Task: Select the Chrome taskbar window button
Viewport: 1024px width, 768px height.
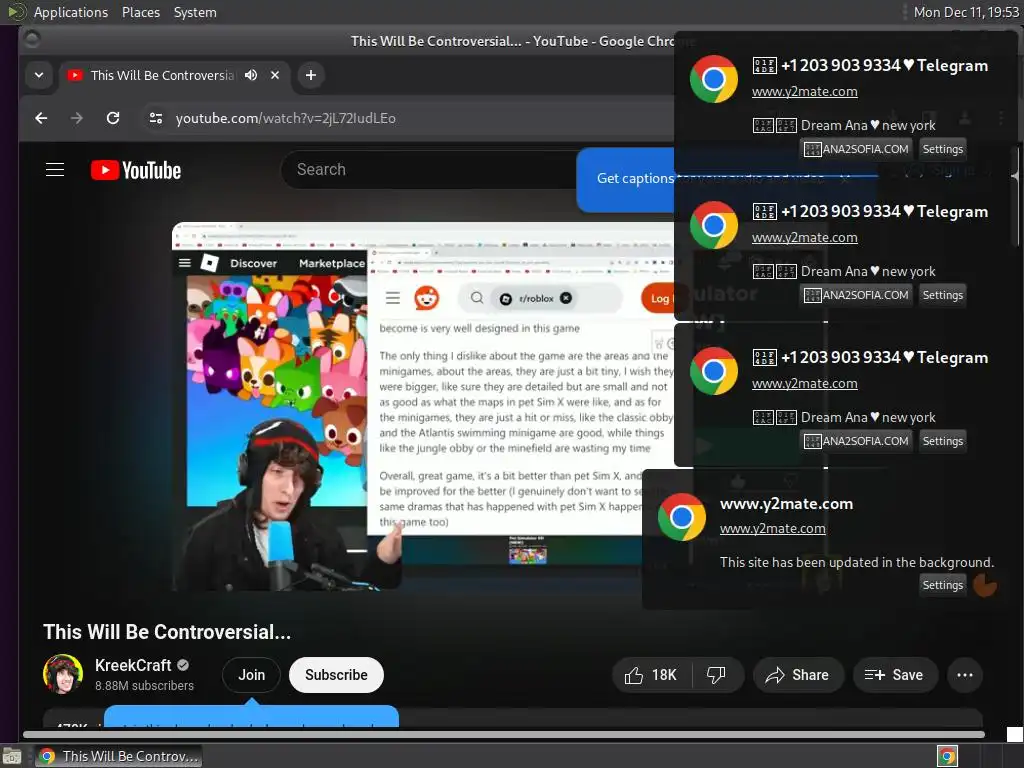Action: pos(119,756)
